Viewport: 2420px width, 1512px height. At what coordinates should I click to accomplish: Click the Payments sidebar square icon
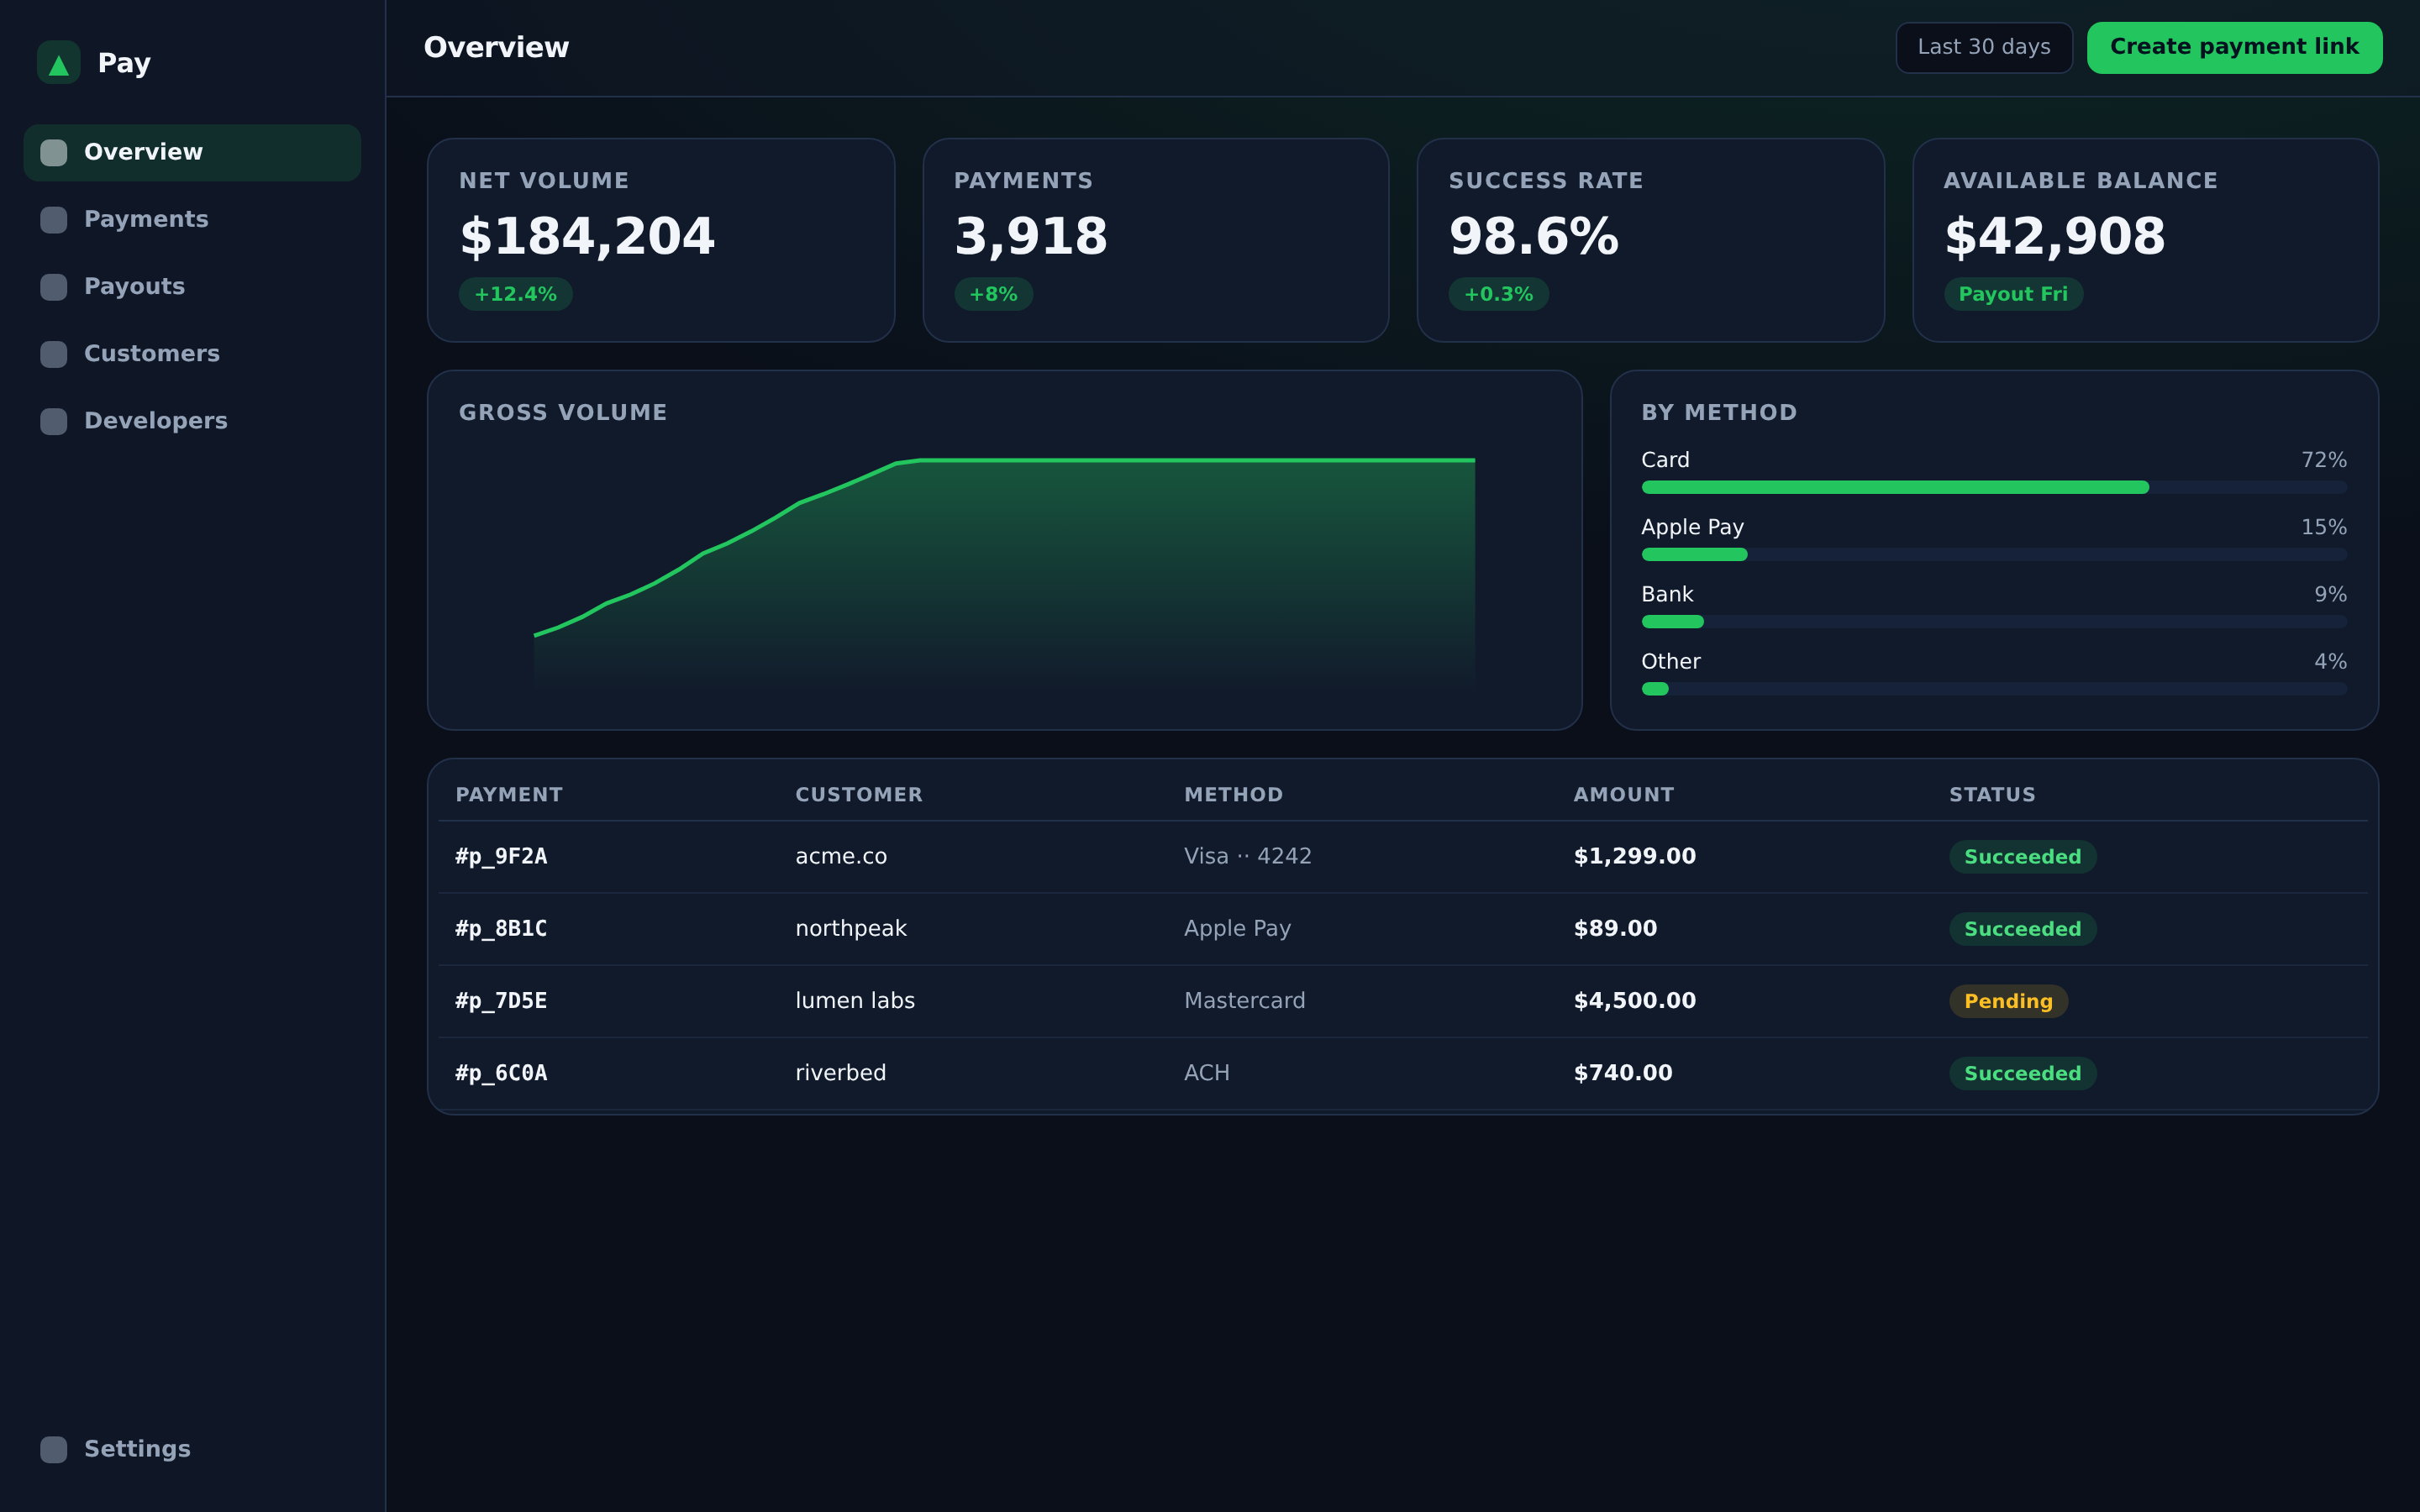(54, 220)
